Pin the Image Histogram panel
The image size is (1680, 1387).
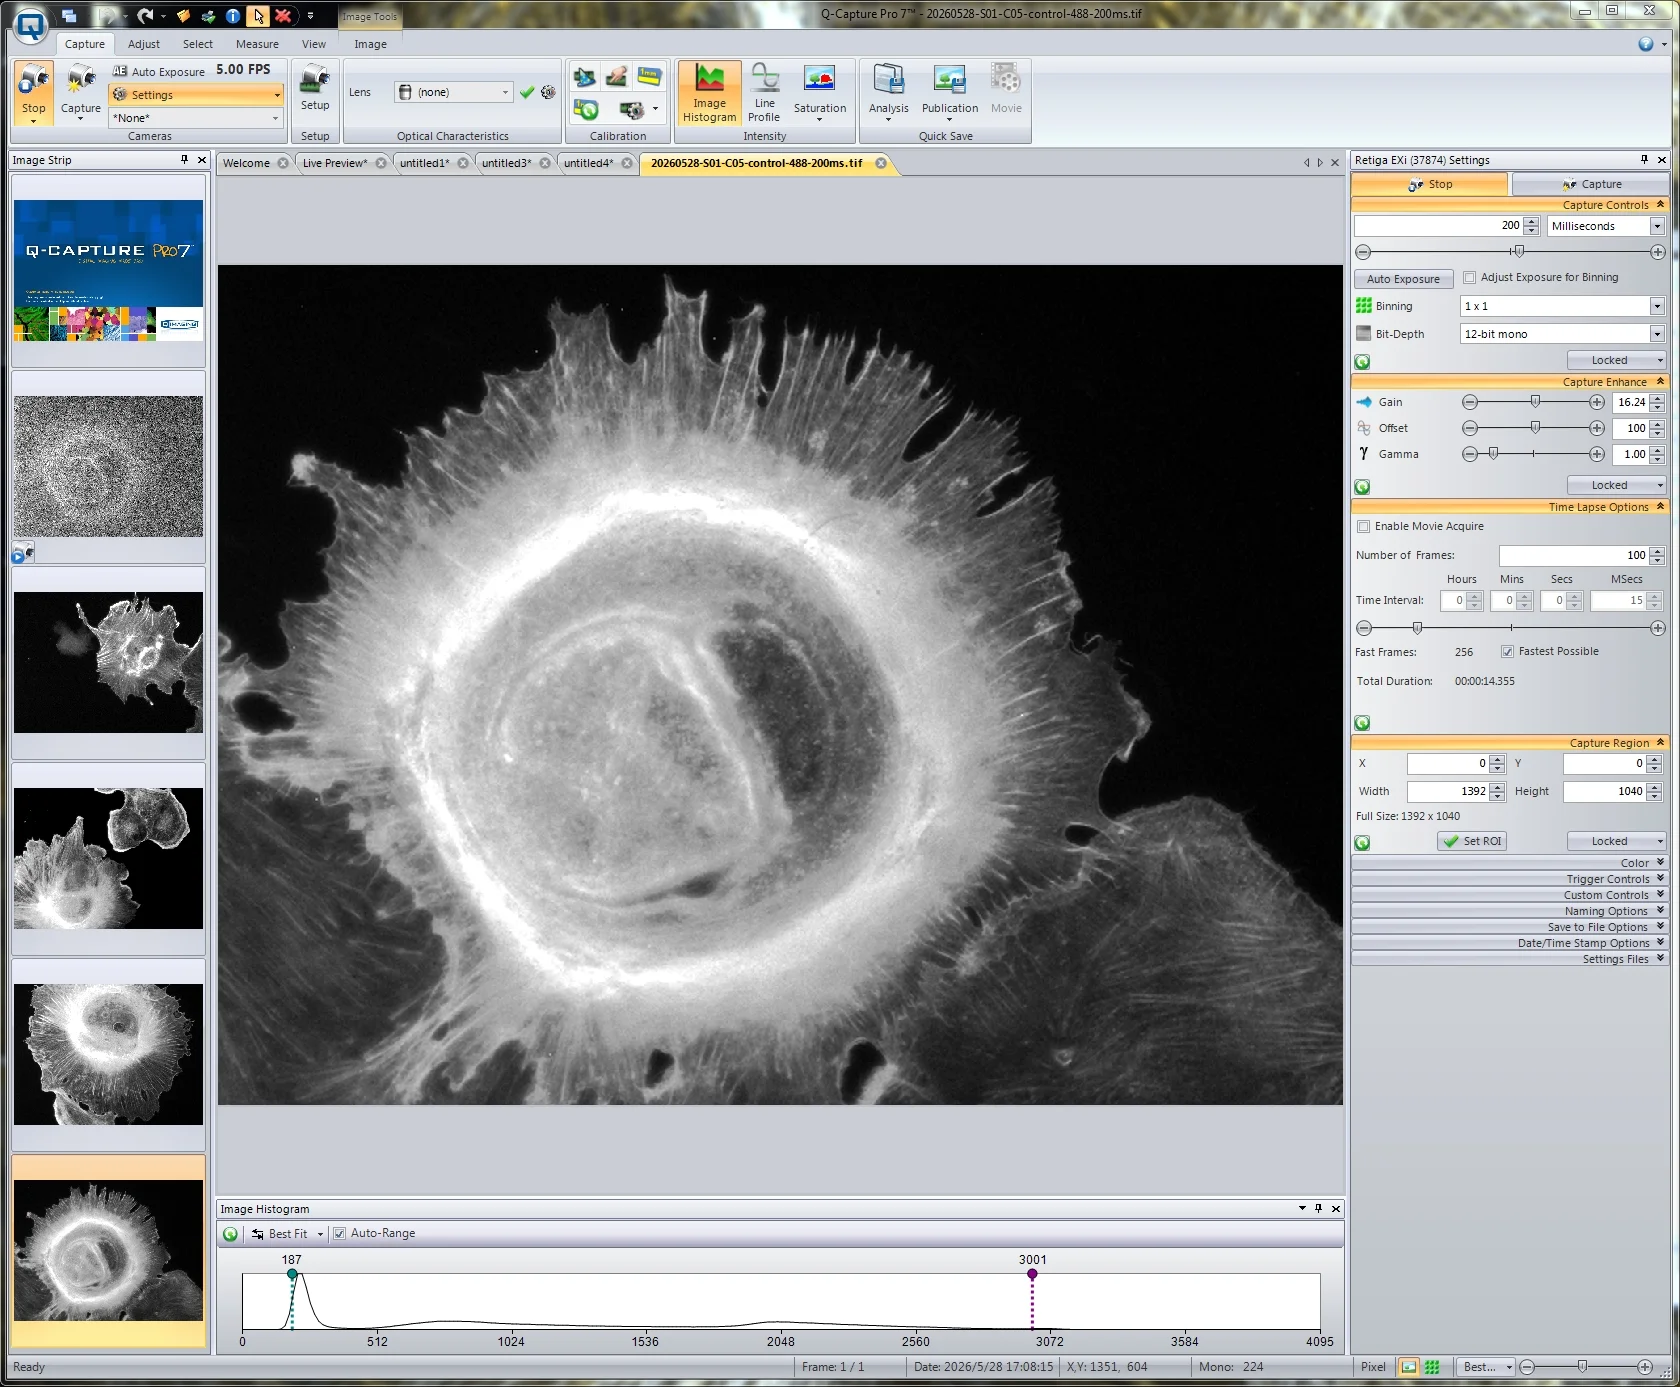[x=1318, y=1209]
